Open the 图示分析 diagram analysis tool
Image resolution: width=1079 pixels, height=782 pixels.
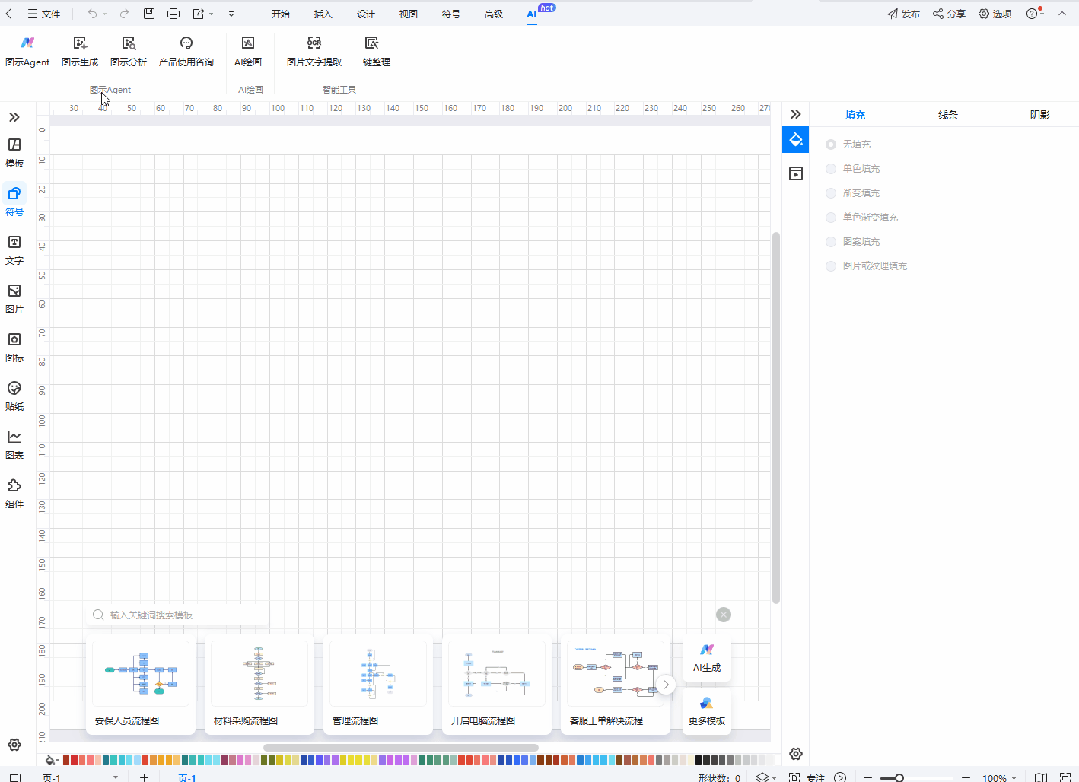pyautogui.click(x=129, y=52)
